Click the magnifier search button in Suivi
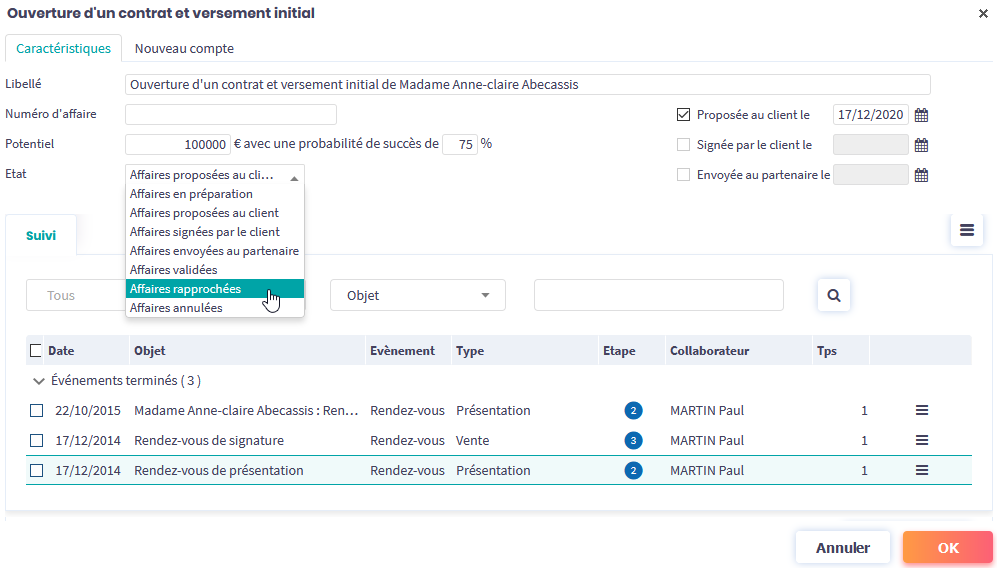The width and height of the screenshot is (997, 573). point(833,296)
